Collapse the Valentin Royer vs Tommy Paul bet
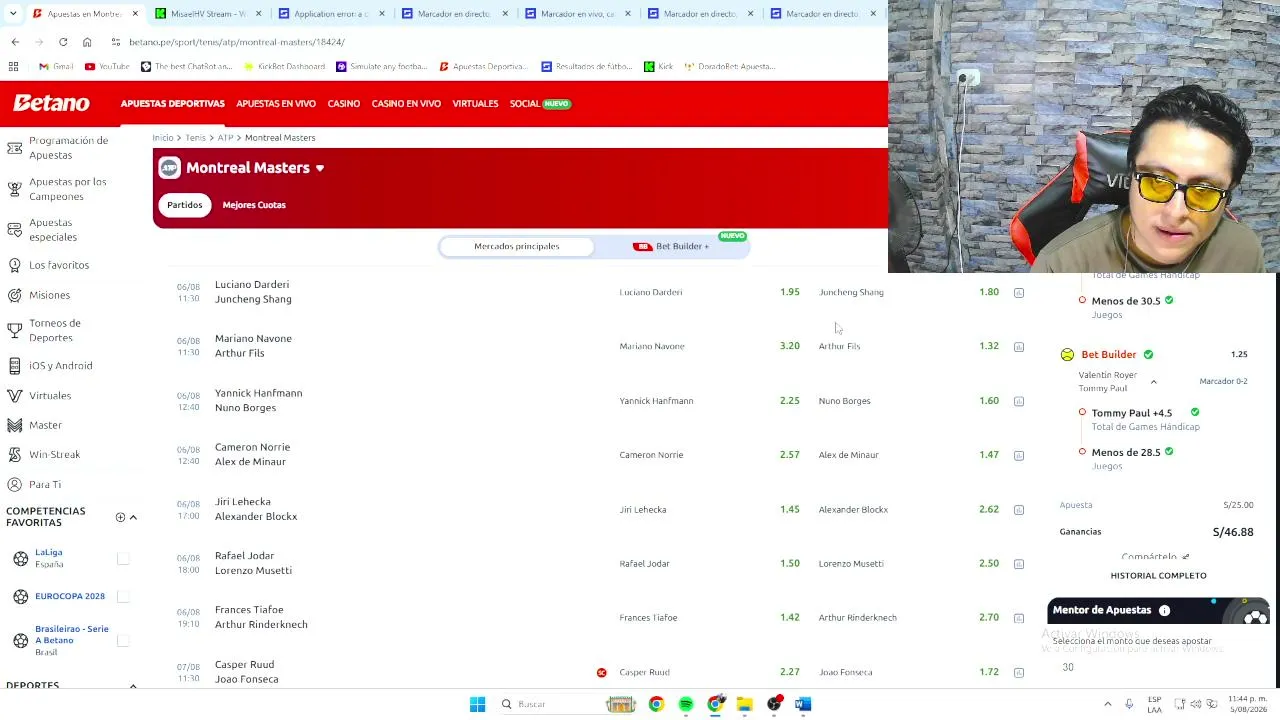Image resolution: width=1280 pixels, height=720 pixels. click(1153, 382)
